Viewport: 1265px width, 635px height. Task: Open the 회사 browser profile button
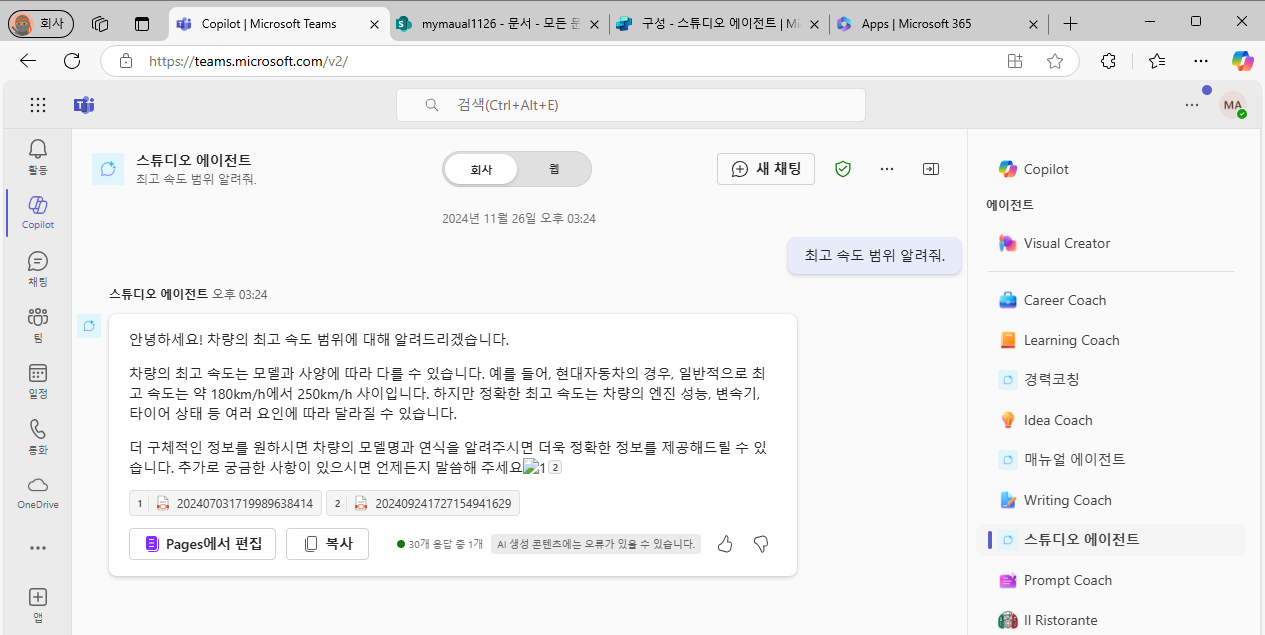pos(41,23)
